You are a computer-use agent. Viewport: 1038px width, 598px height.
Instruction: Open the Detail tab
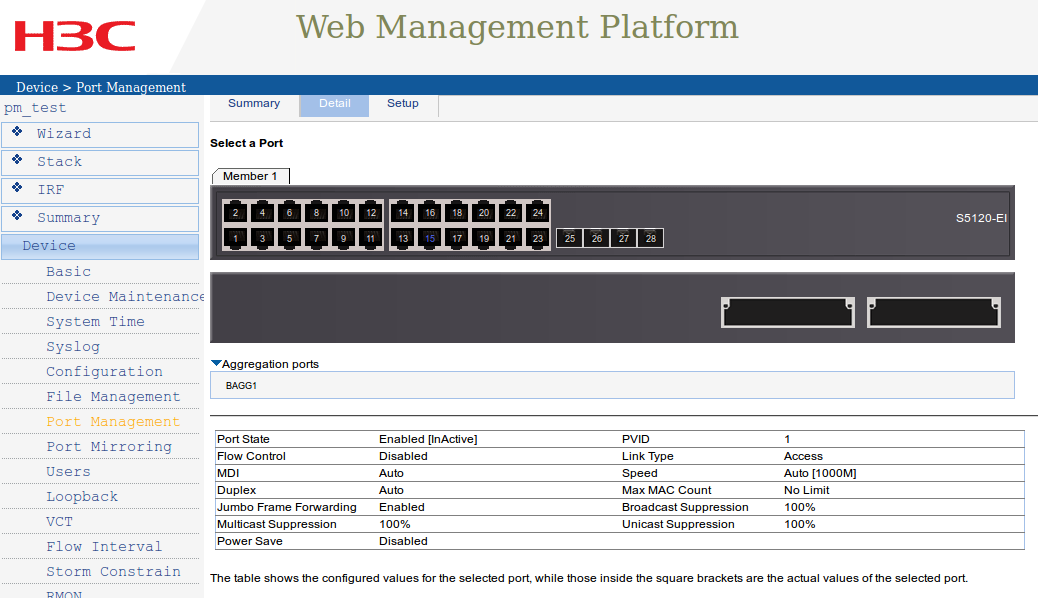coord(334,104)
